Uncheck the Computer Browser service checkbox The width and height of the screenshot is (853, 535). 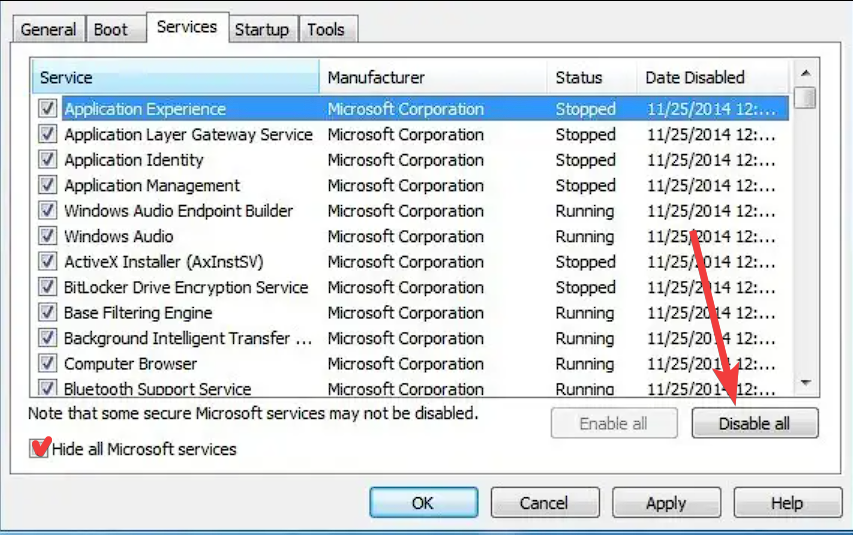(x=47, y=364)
